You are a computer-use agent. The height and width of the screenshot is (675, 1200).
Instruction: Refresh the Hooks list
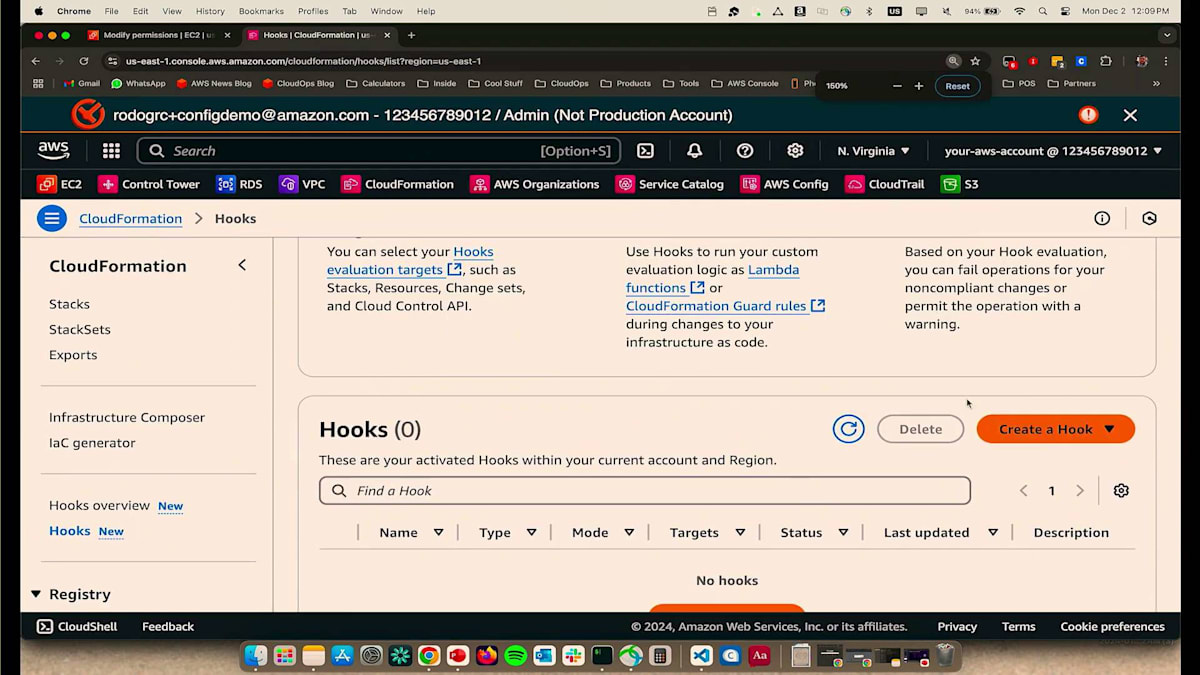pyautogui.click(x=848, y=429)
